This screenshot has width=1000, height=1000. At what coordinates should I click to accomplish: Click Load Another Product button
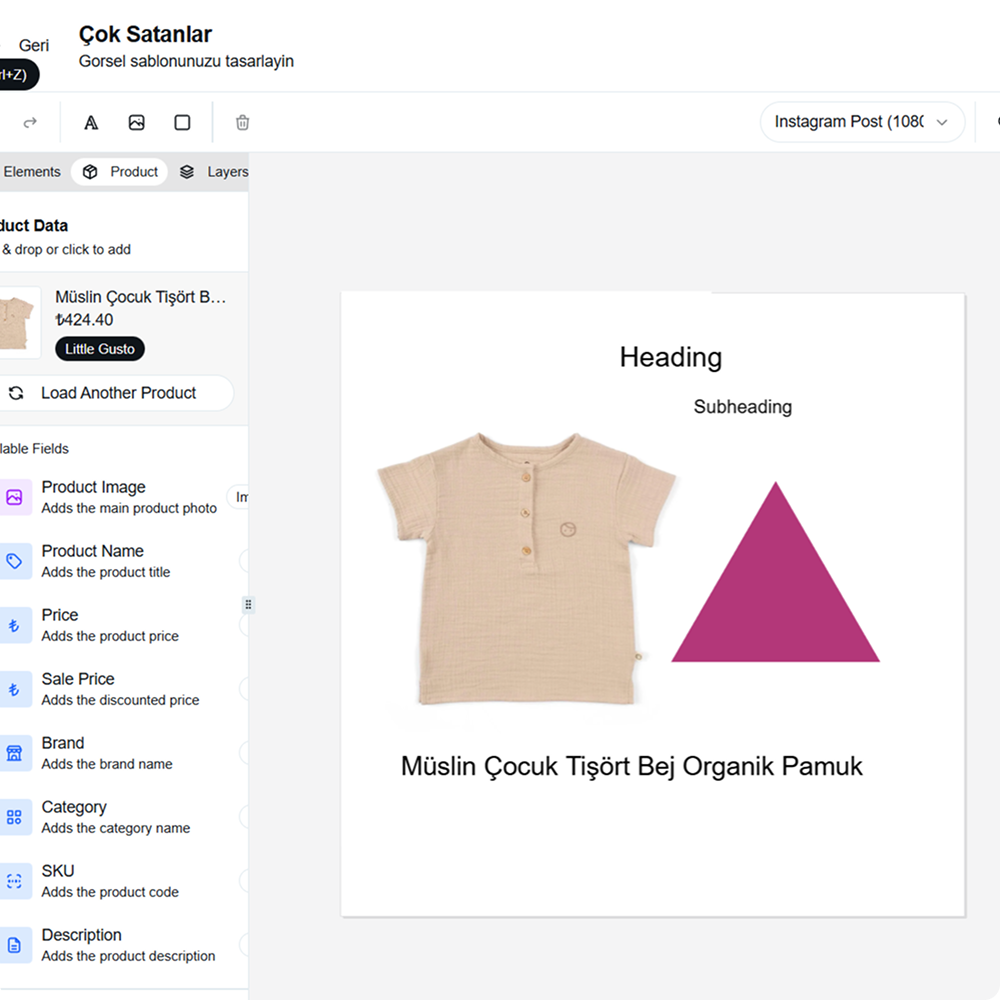(117, 393)
